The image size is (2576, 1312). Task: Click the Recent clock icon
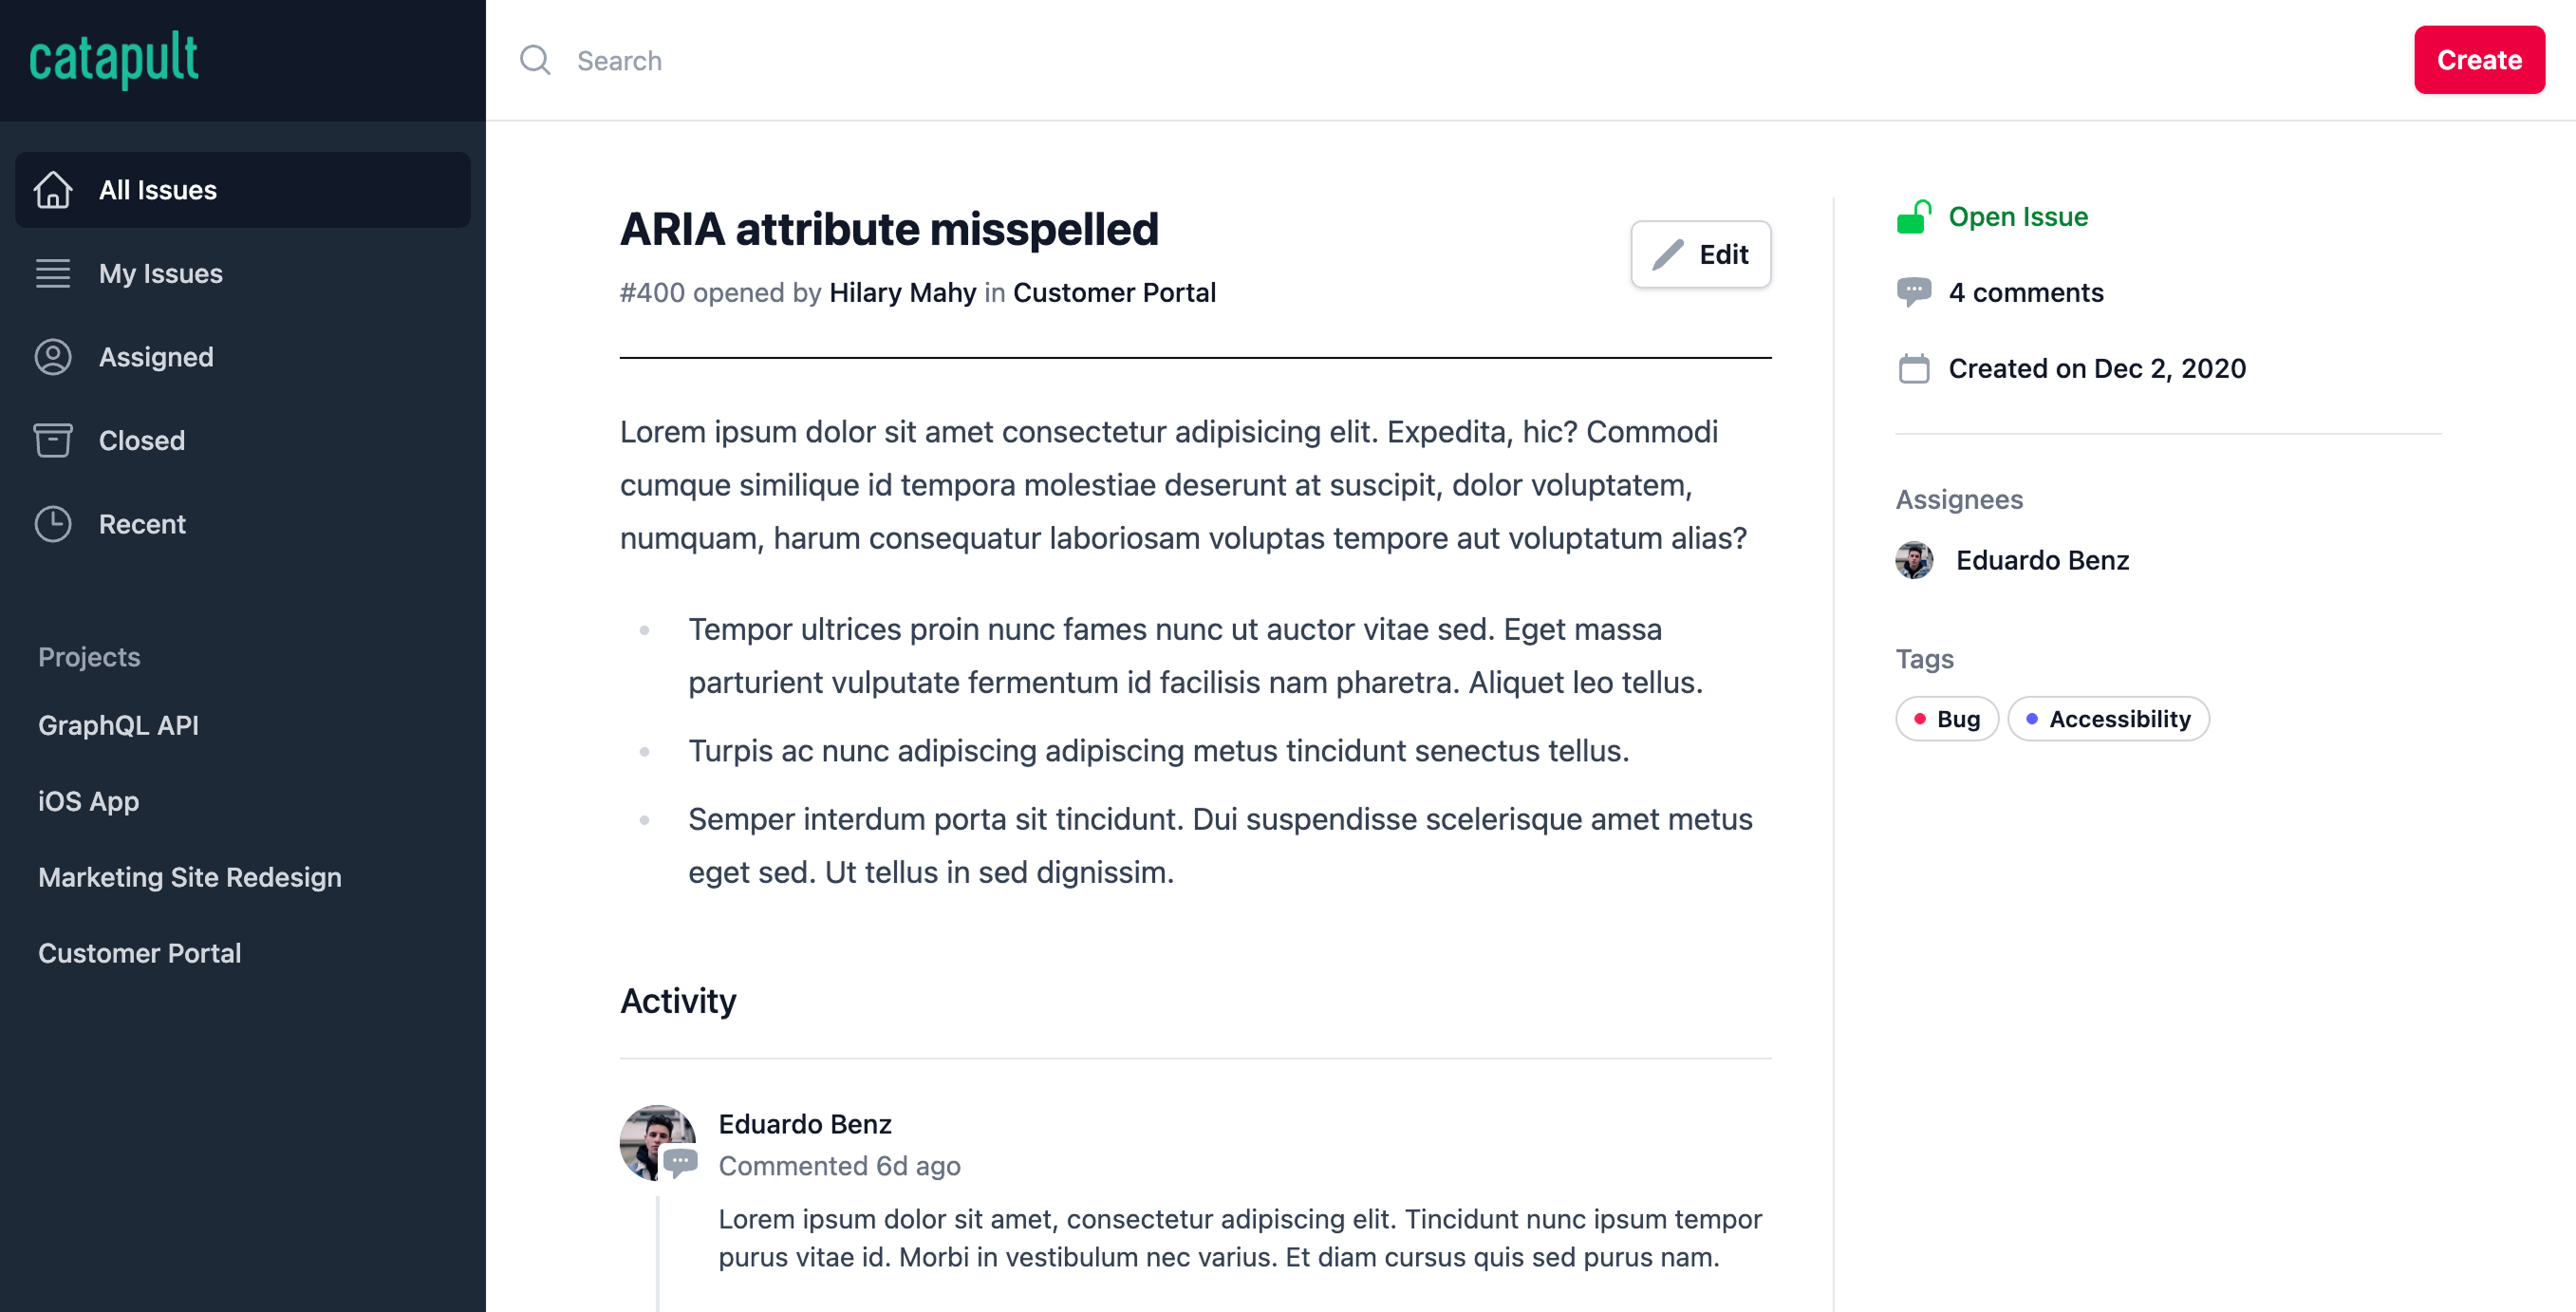53,524
